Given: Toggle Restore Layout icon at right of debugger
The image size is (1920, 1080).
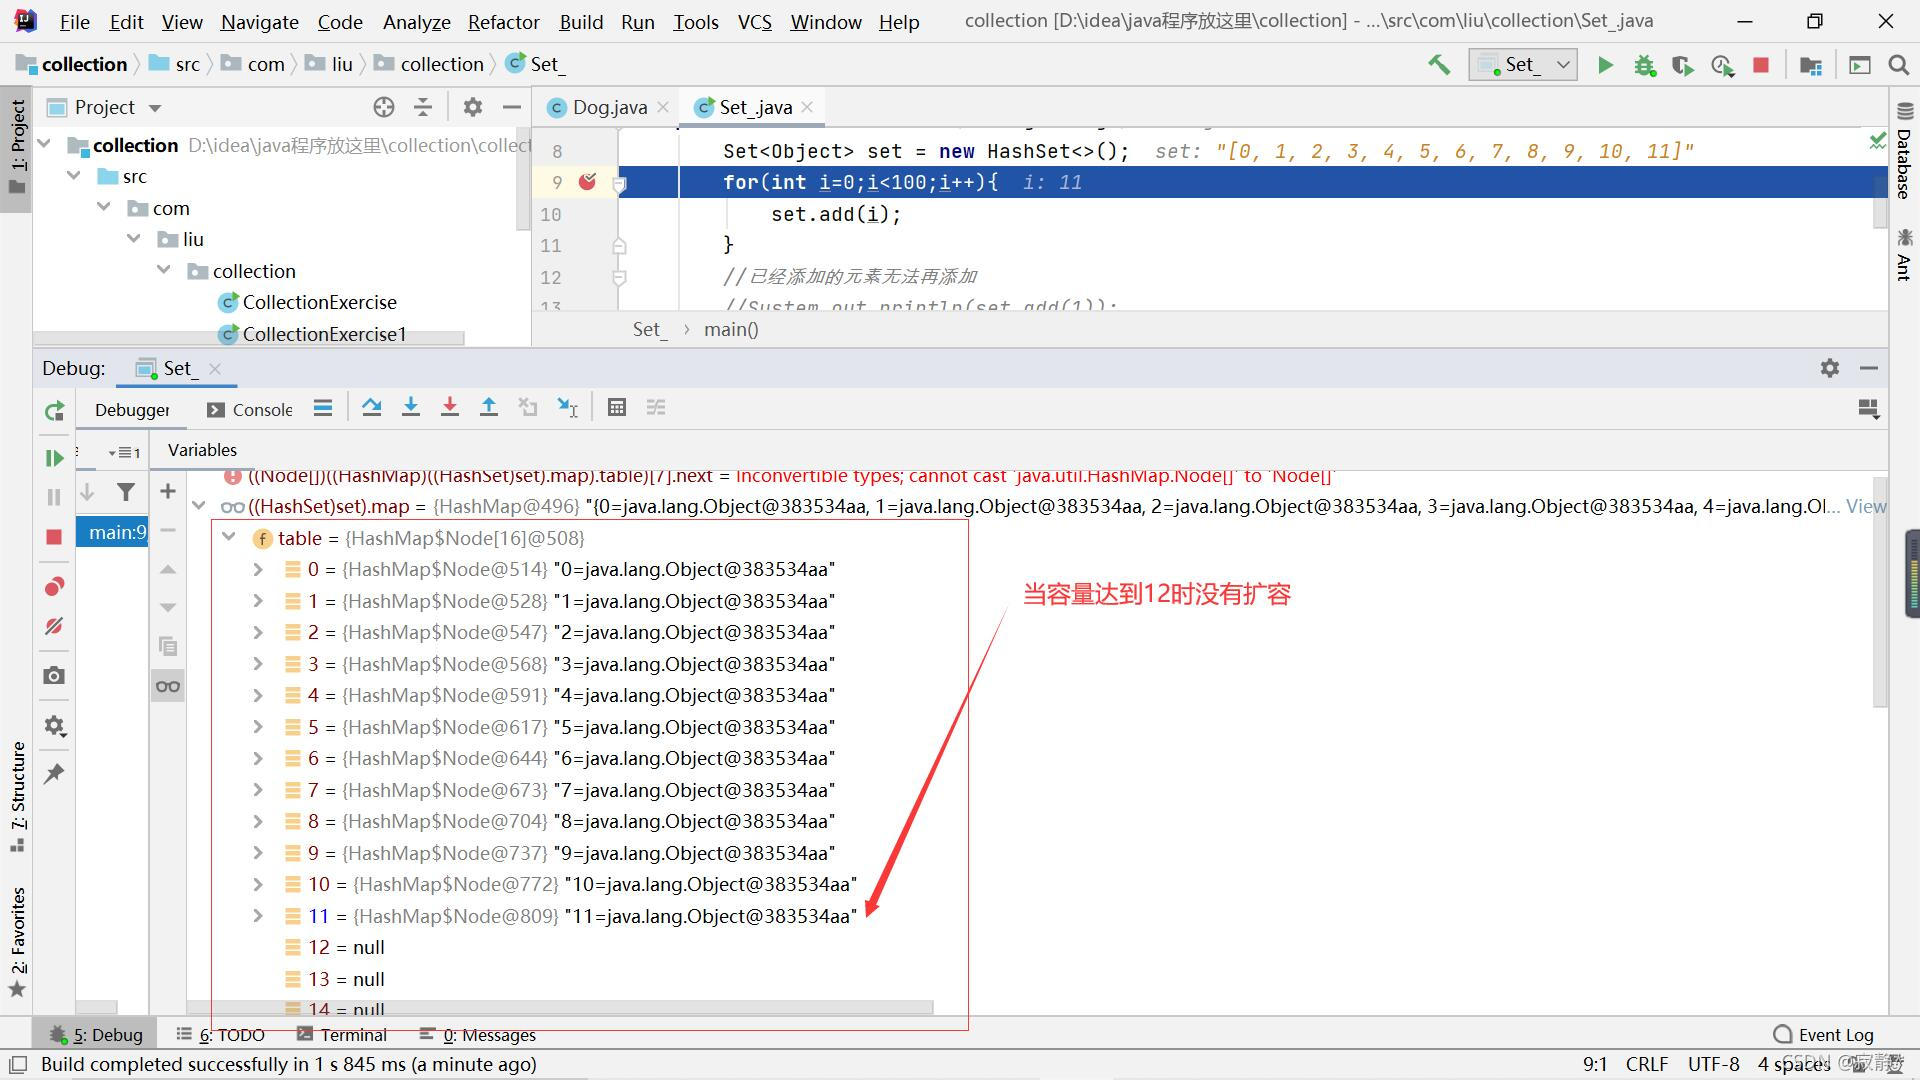Looking at the screenshot, I should (1868, 409).
